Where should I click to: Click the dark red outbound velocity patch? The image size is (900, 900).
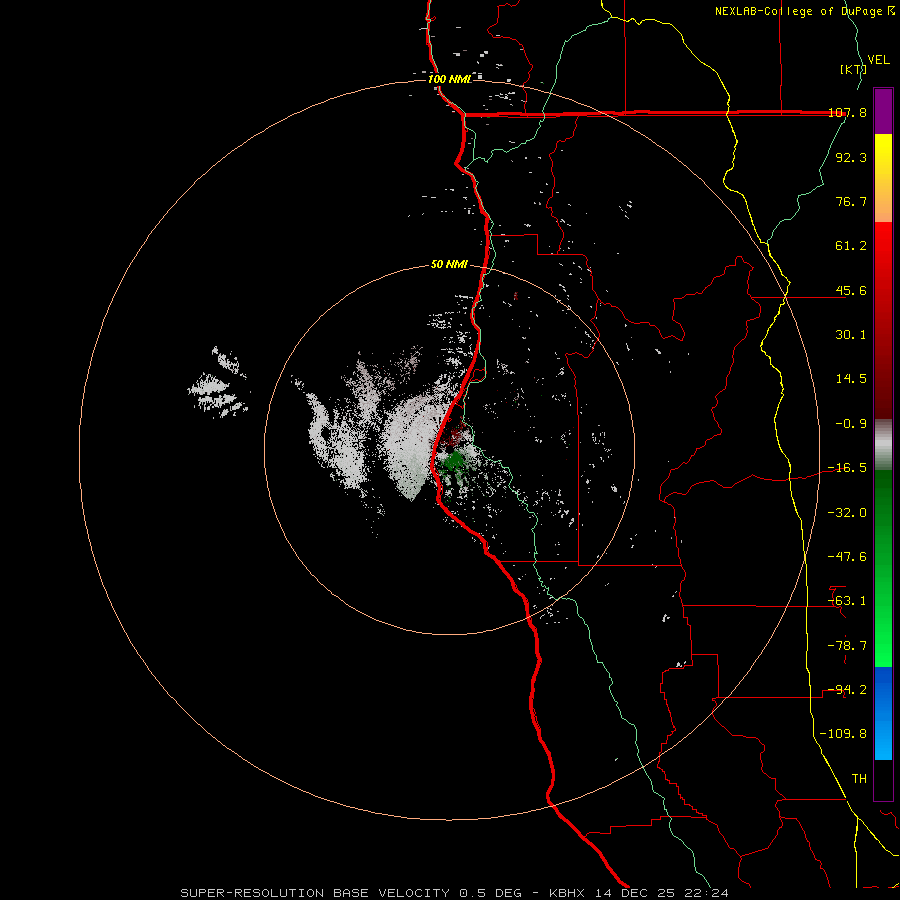coord(455,436)
